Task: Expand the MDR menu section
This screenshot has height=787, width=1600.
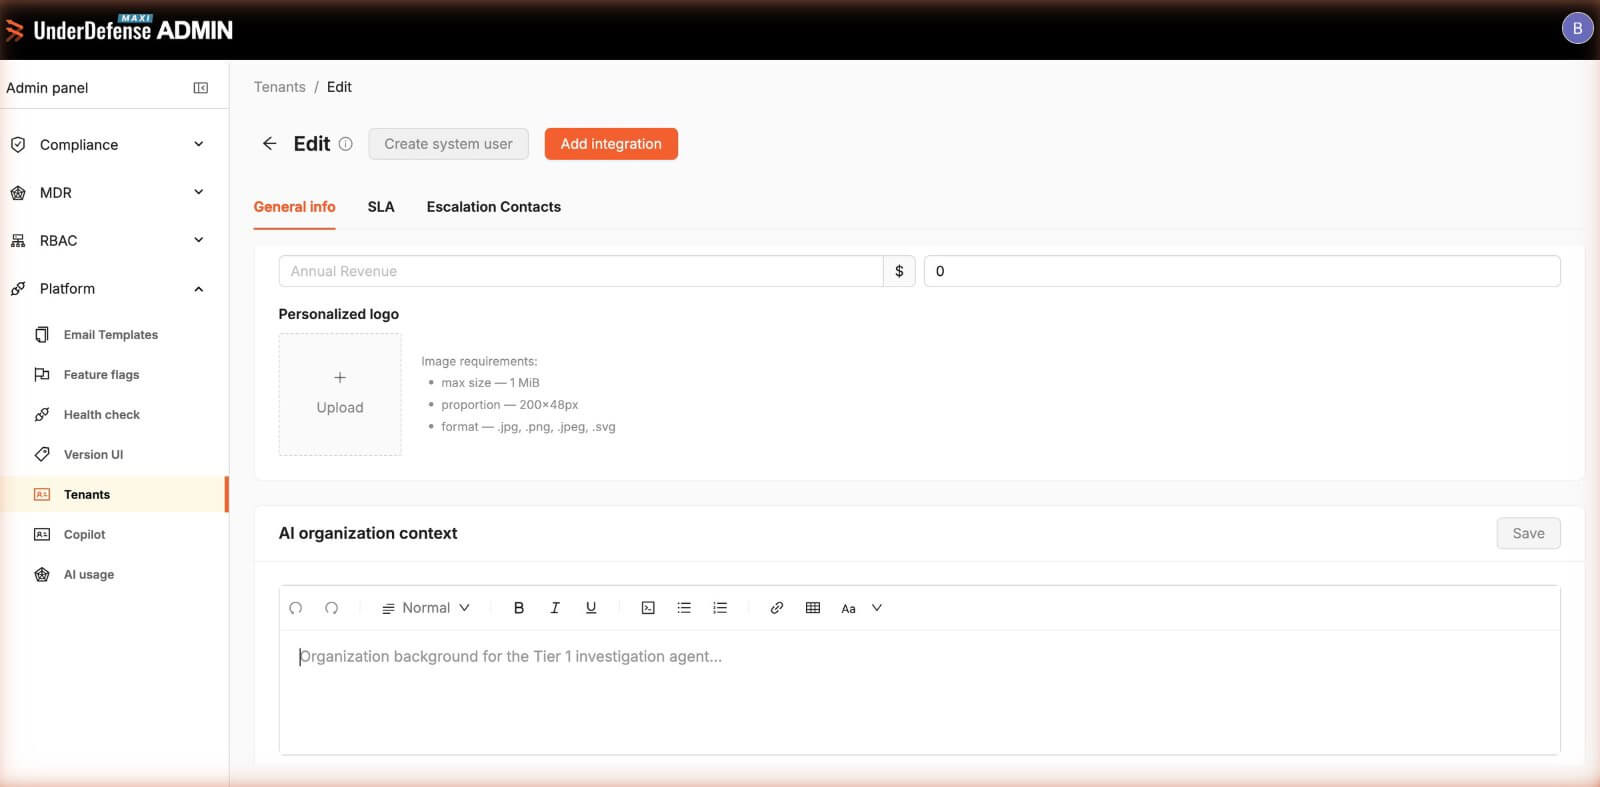Action: (x=108, y=193)
